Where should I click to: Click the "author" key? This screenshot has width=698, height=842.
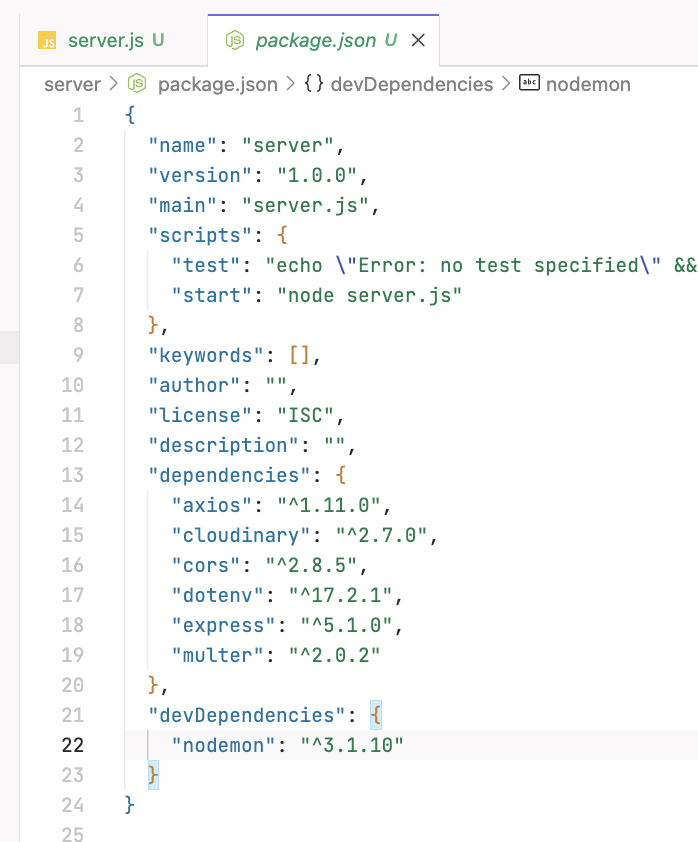click(194, 386)
